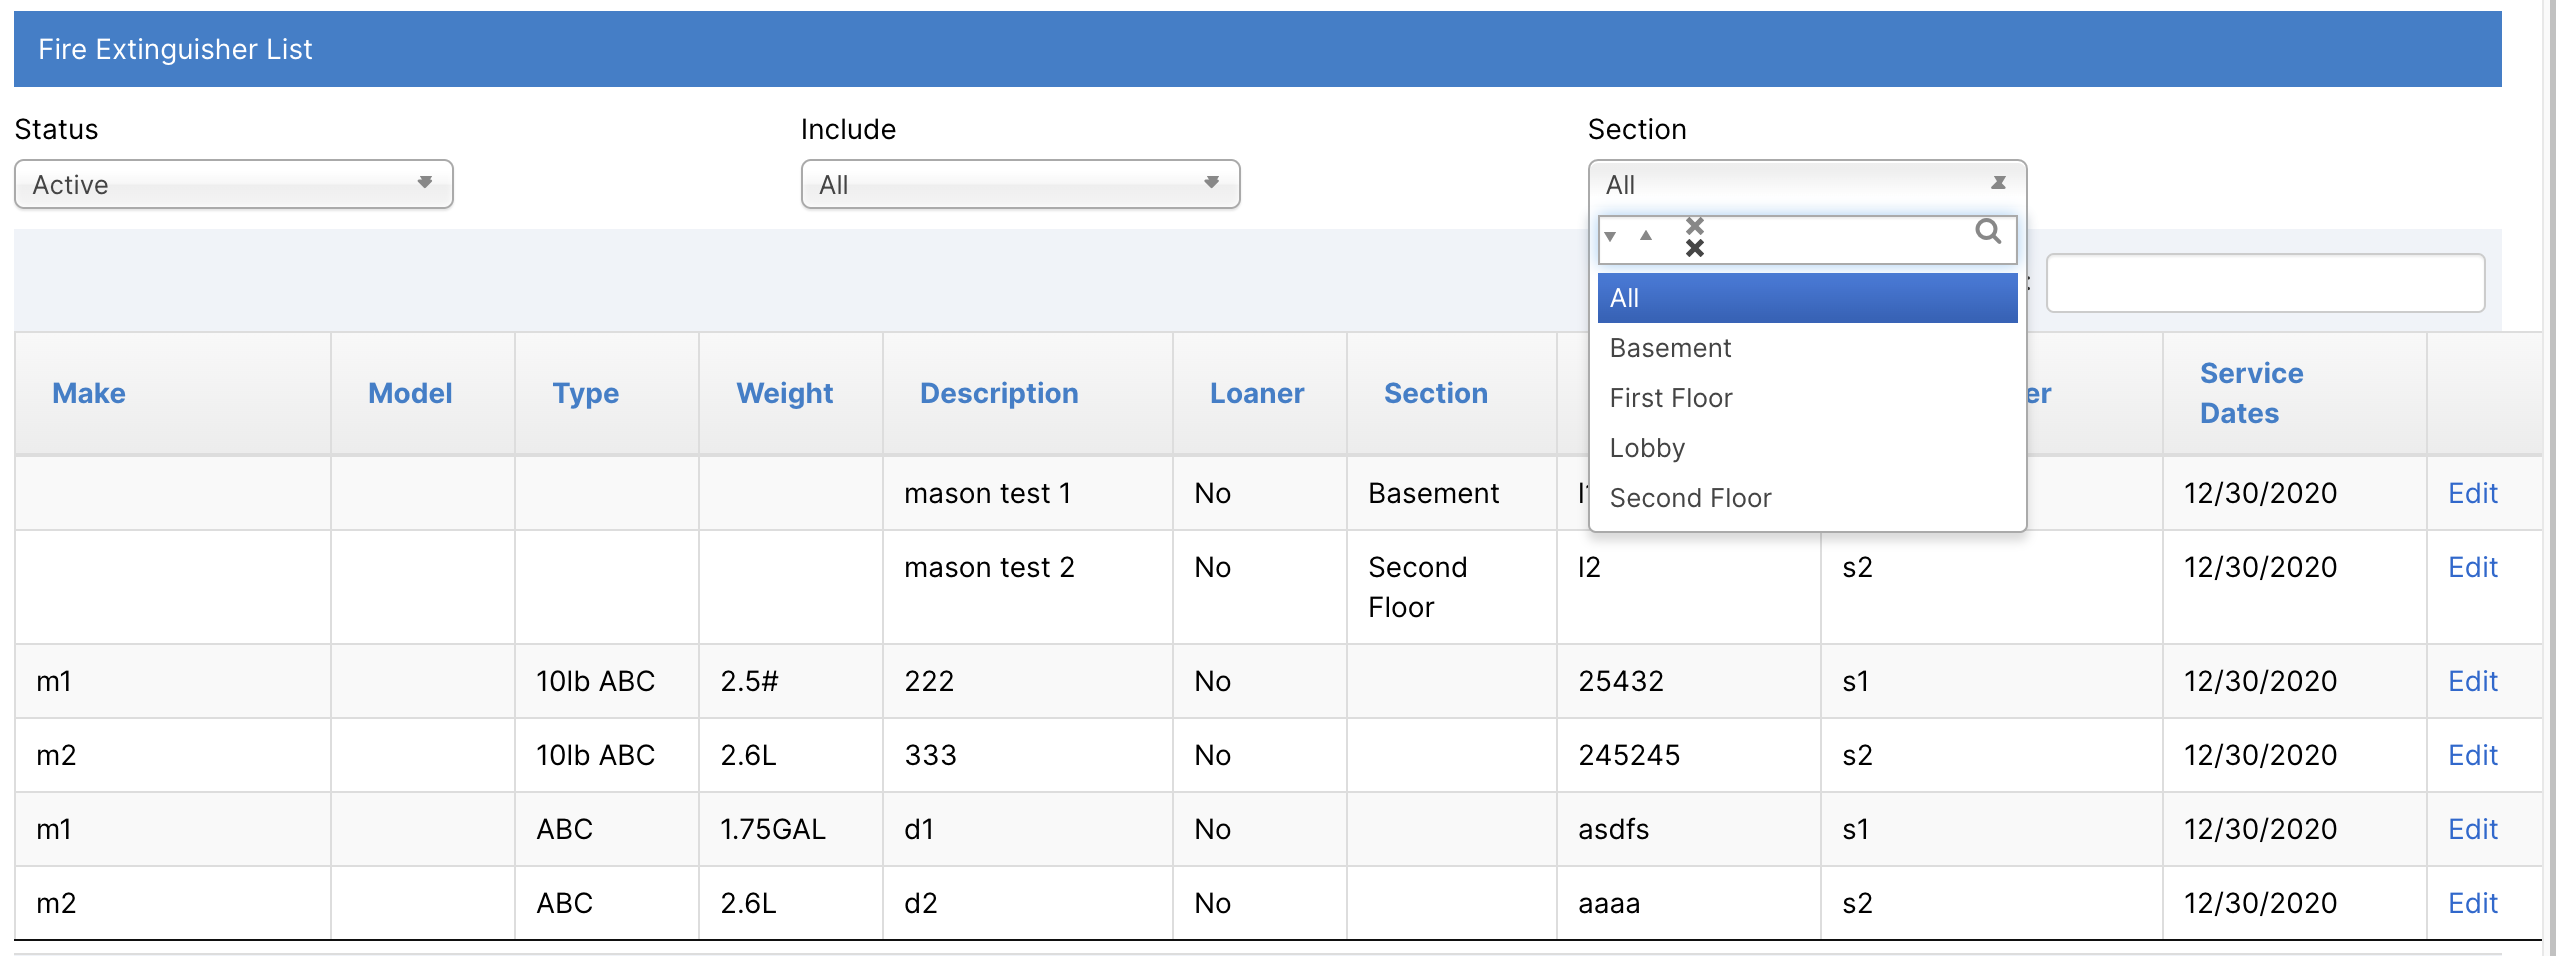2556x956 pixels.
Task: Sort by the Service Dates column header
Action: point(2252,393)
